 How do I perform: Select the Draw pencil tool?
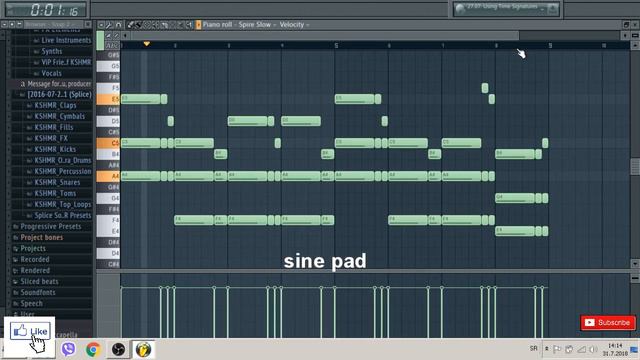tap(130, 25)
